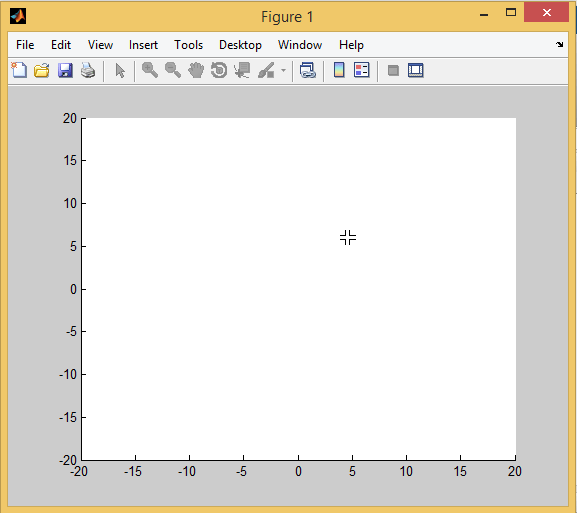Toggle the Rotate 3D tool

[219, 70]
